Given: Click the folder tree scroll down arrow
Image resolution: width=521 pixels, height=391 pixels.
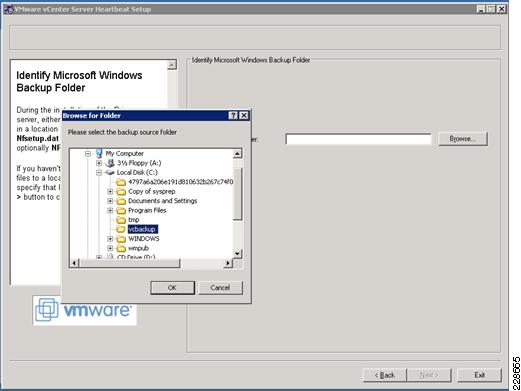Looking at the screenshot, I should (237, 254).
